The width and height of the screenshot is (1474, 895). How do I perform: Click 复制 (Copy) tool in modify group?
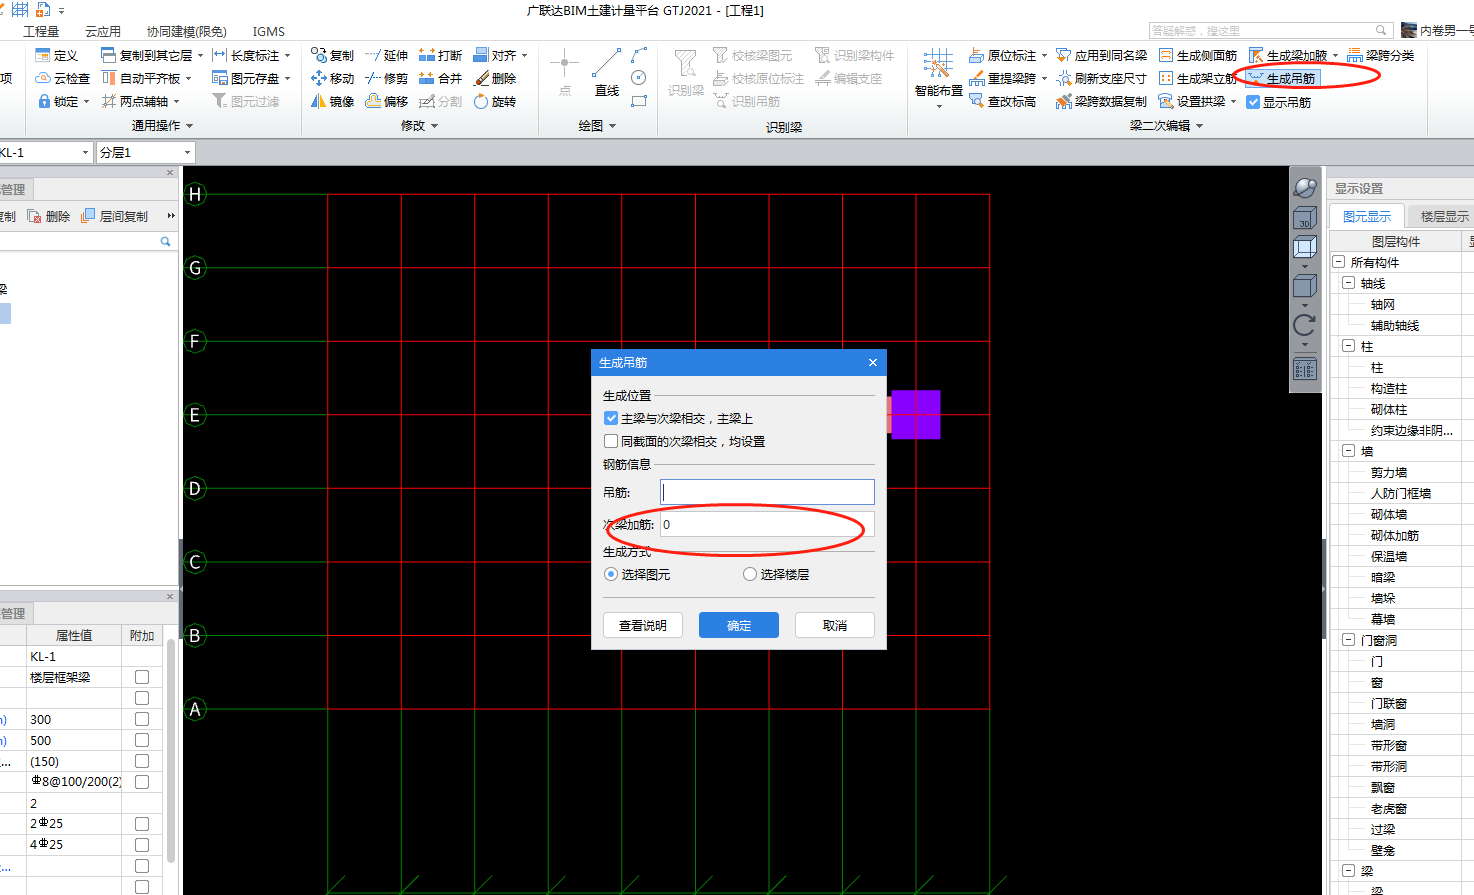pyautogui.click(x=332, y=55)
